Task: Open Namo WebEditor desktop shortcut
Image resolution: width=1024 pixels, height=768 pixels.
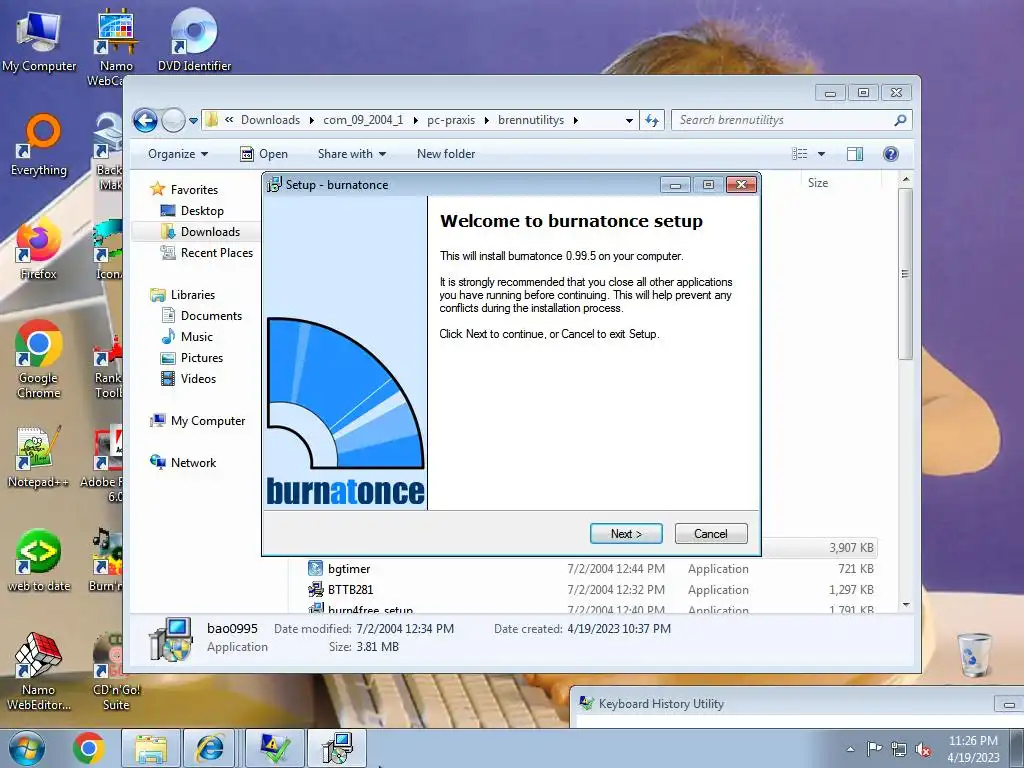Action: (39, 671)
